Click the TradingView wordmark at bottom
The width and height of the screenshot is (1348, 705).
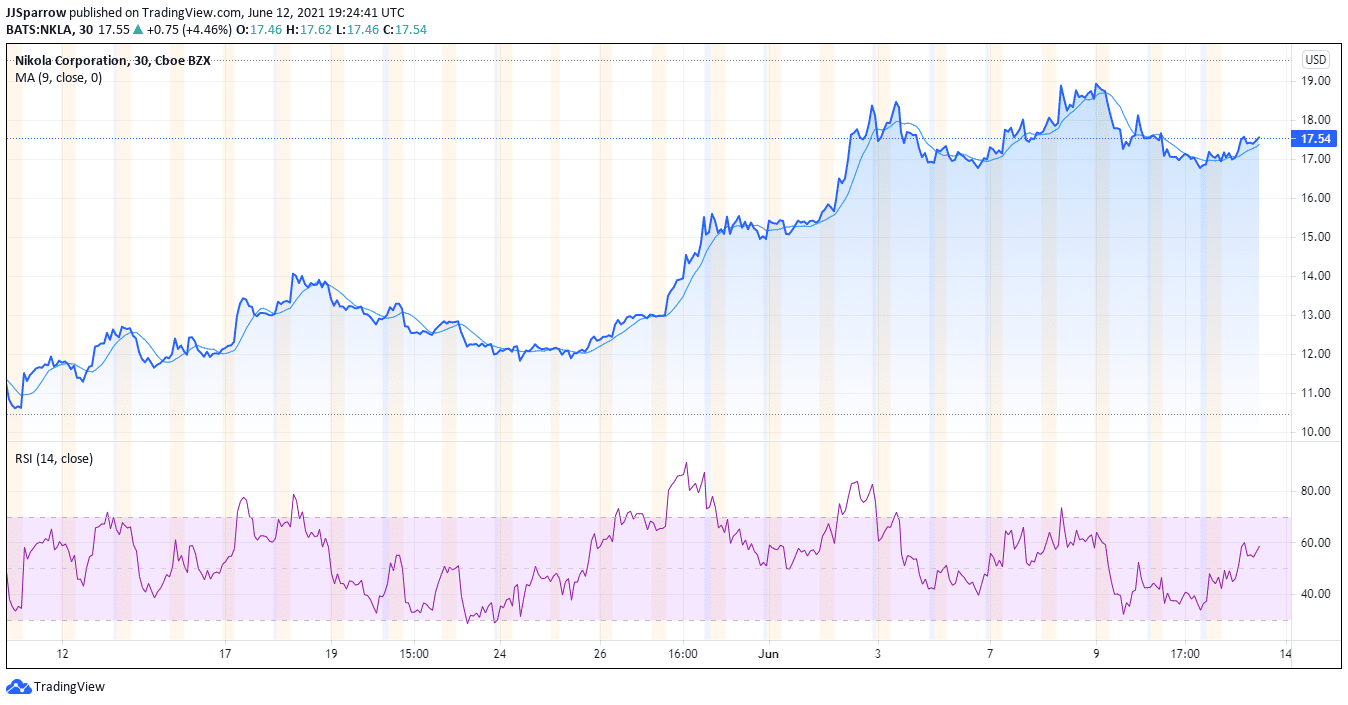click(x=69, y=687)
